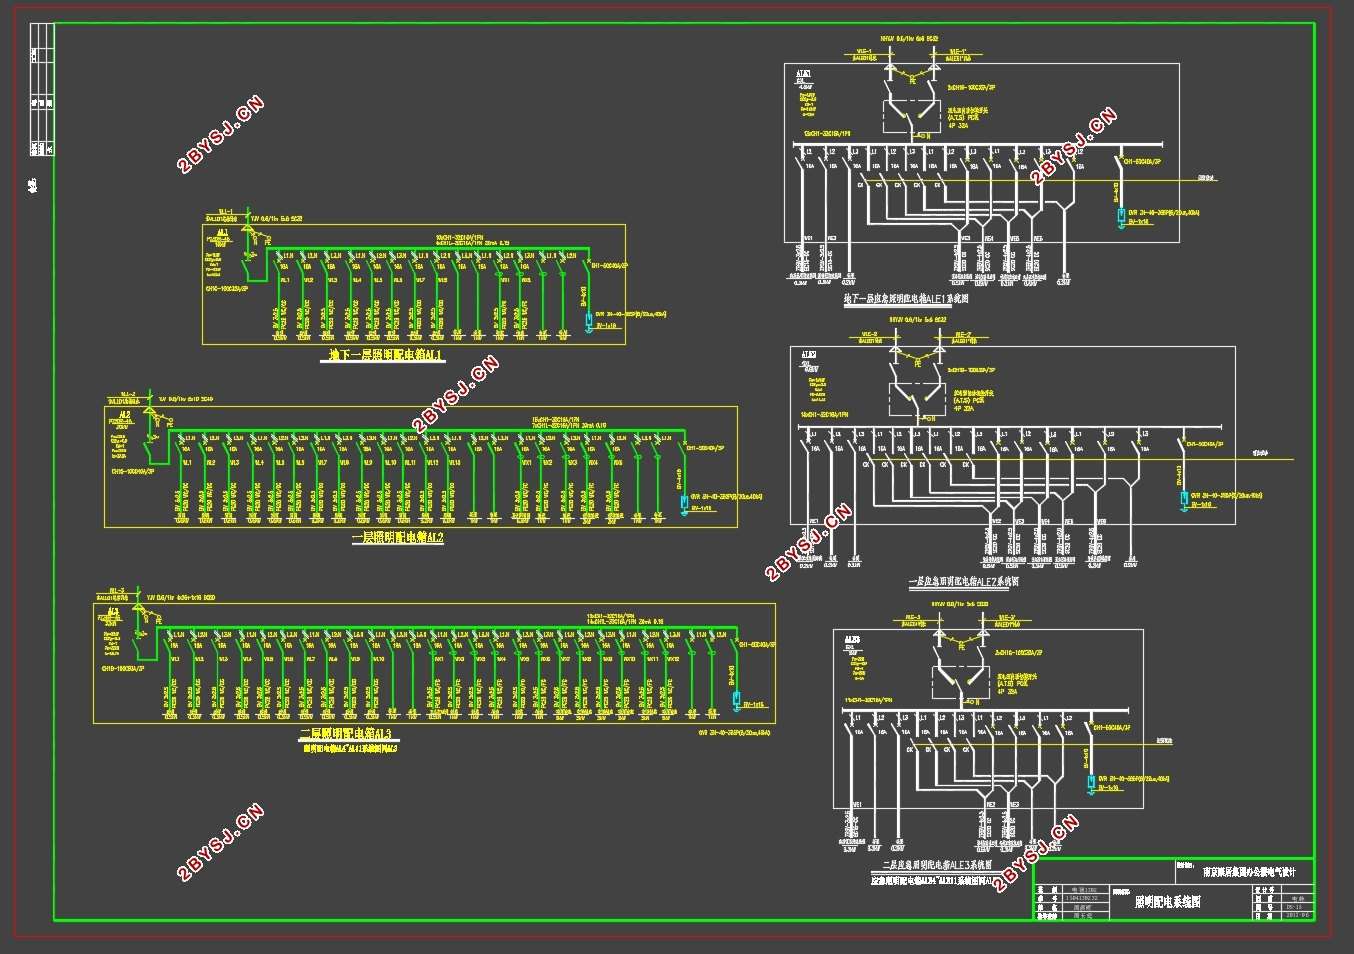Click the 'ALE2' panel label
The height and width of the screenshot is (954, 1354).
click(x=808, y=355)
